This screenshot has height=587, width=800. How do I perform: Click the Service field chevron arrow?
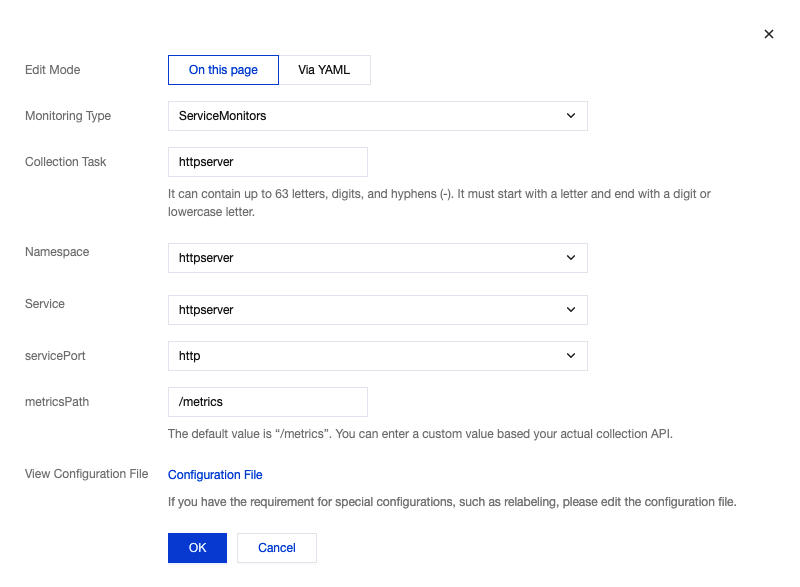pos(571,310)
